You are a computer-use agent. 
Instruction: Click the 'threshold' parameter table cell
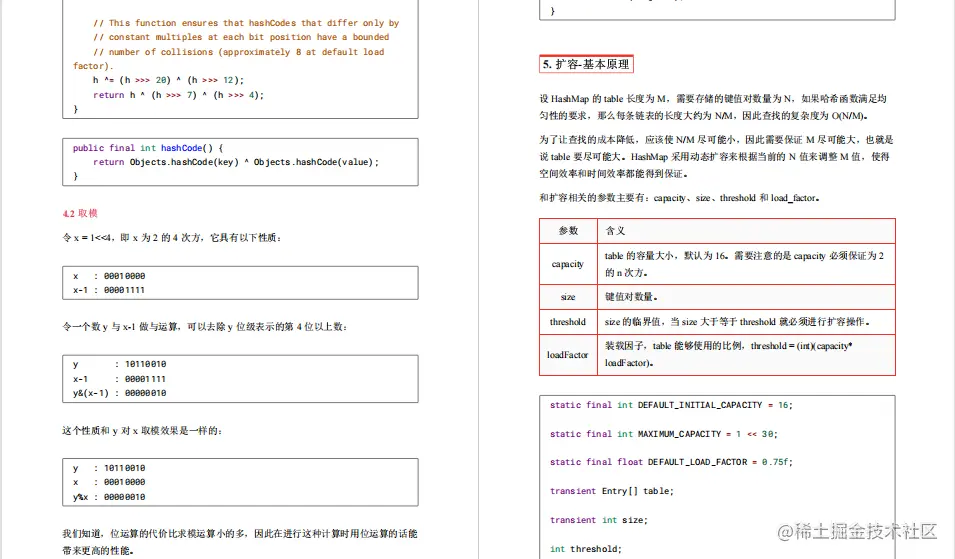tap(568, 322)
